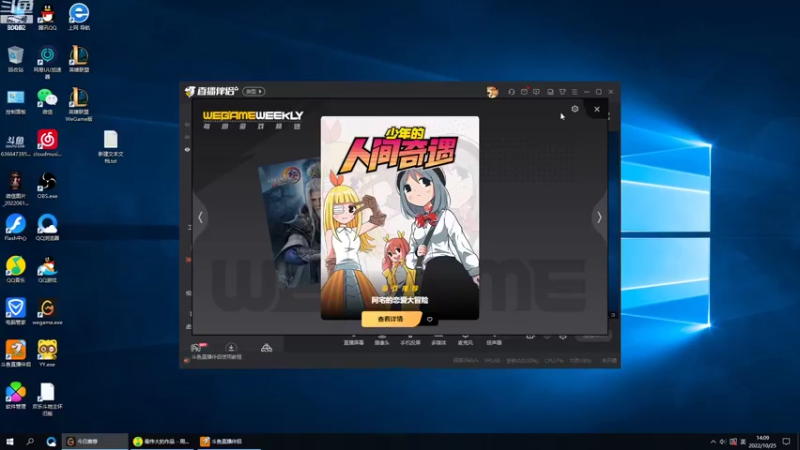Open the QQ游戏 desktop icon
This screenshot has width=800, height=450.
click(47, 269)
